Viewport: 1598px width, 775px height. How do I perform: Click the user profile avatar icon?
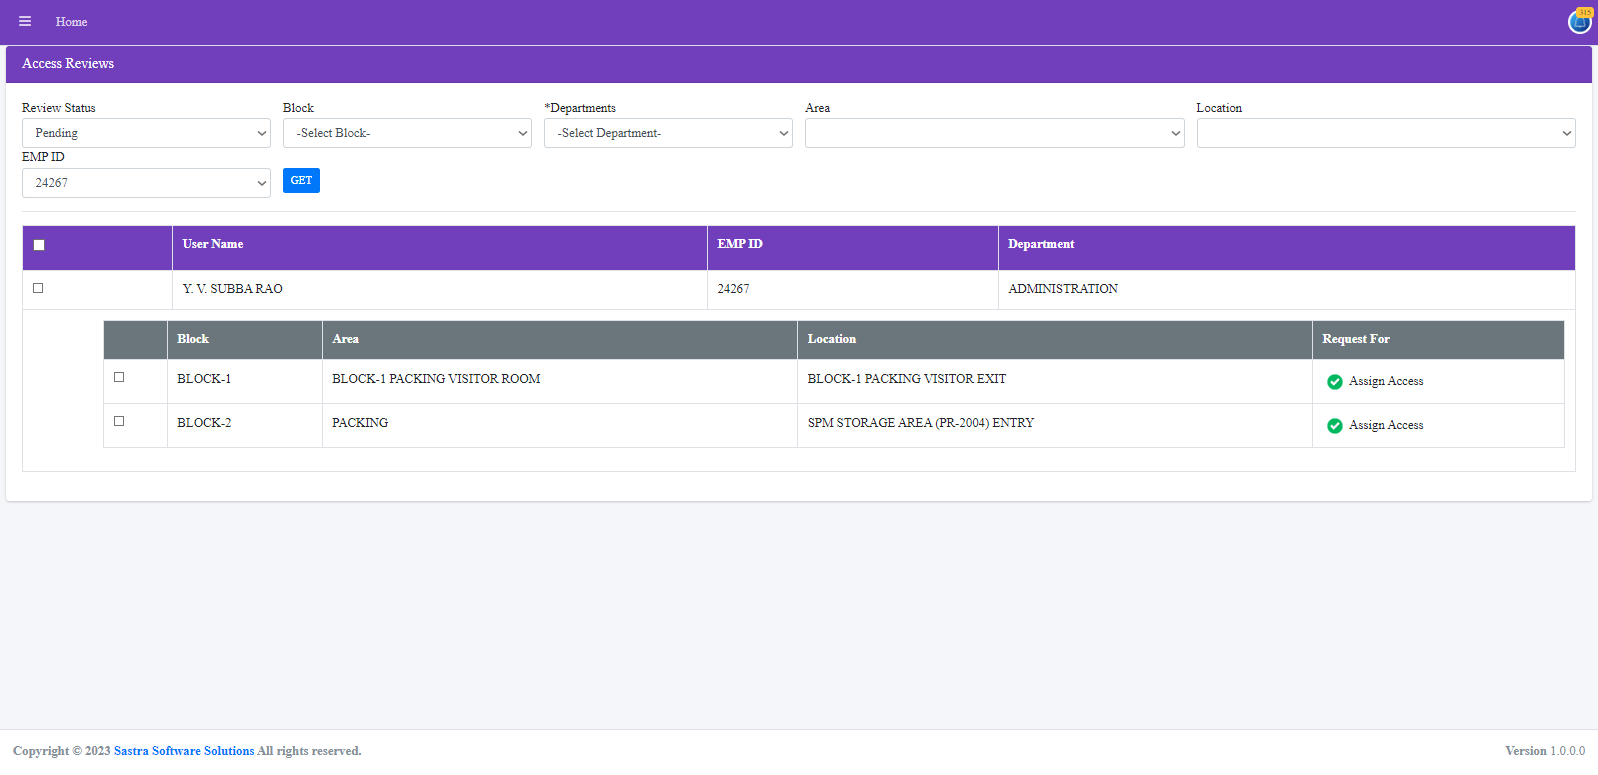click(x=1580, y=21)
